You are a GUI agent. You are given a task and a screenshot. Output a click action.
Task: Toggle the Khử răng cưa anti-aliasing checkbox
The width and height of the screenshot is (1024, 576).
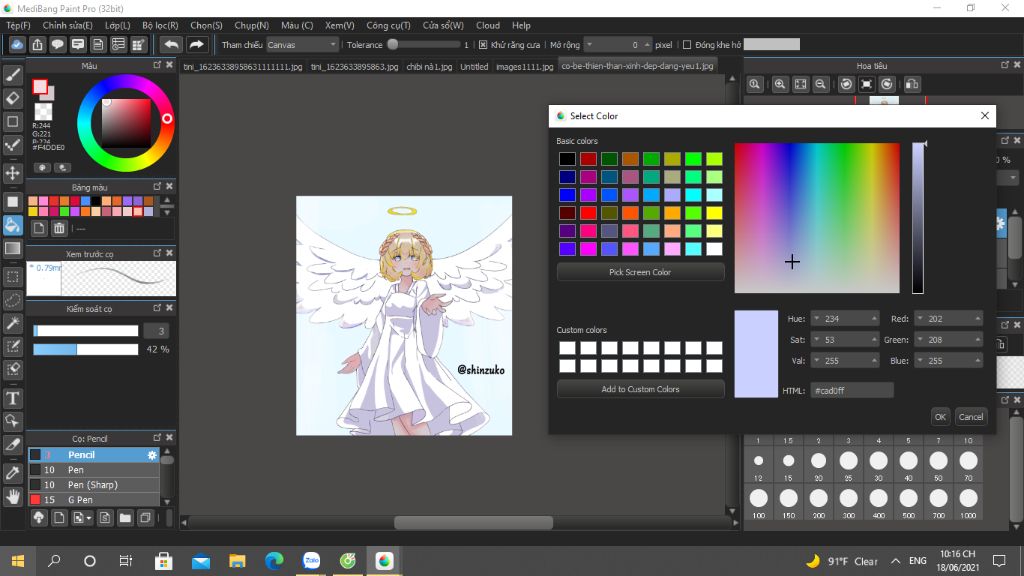click(483, 44)
